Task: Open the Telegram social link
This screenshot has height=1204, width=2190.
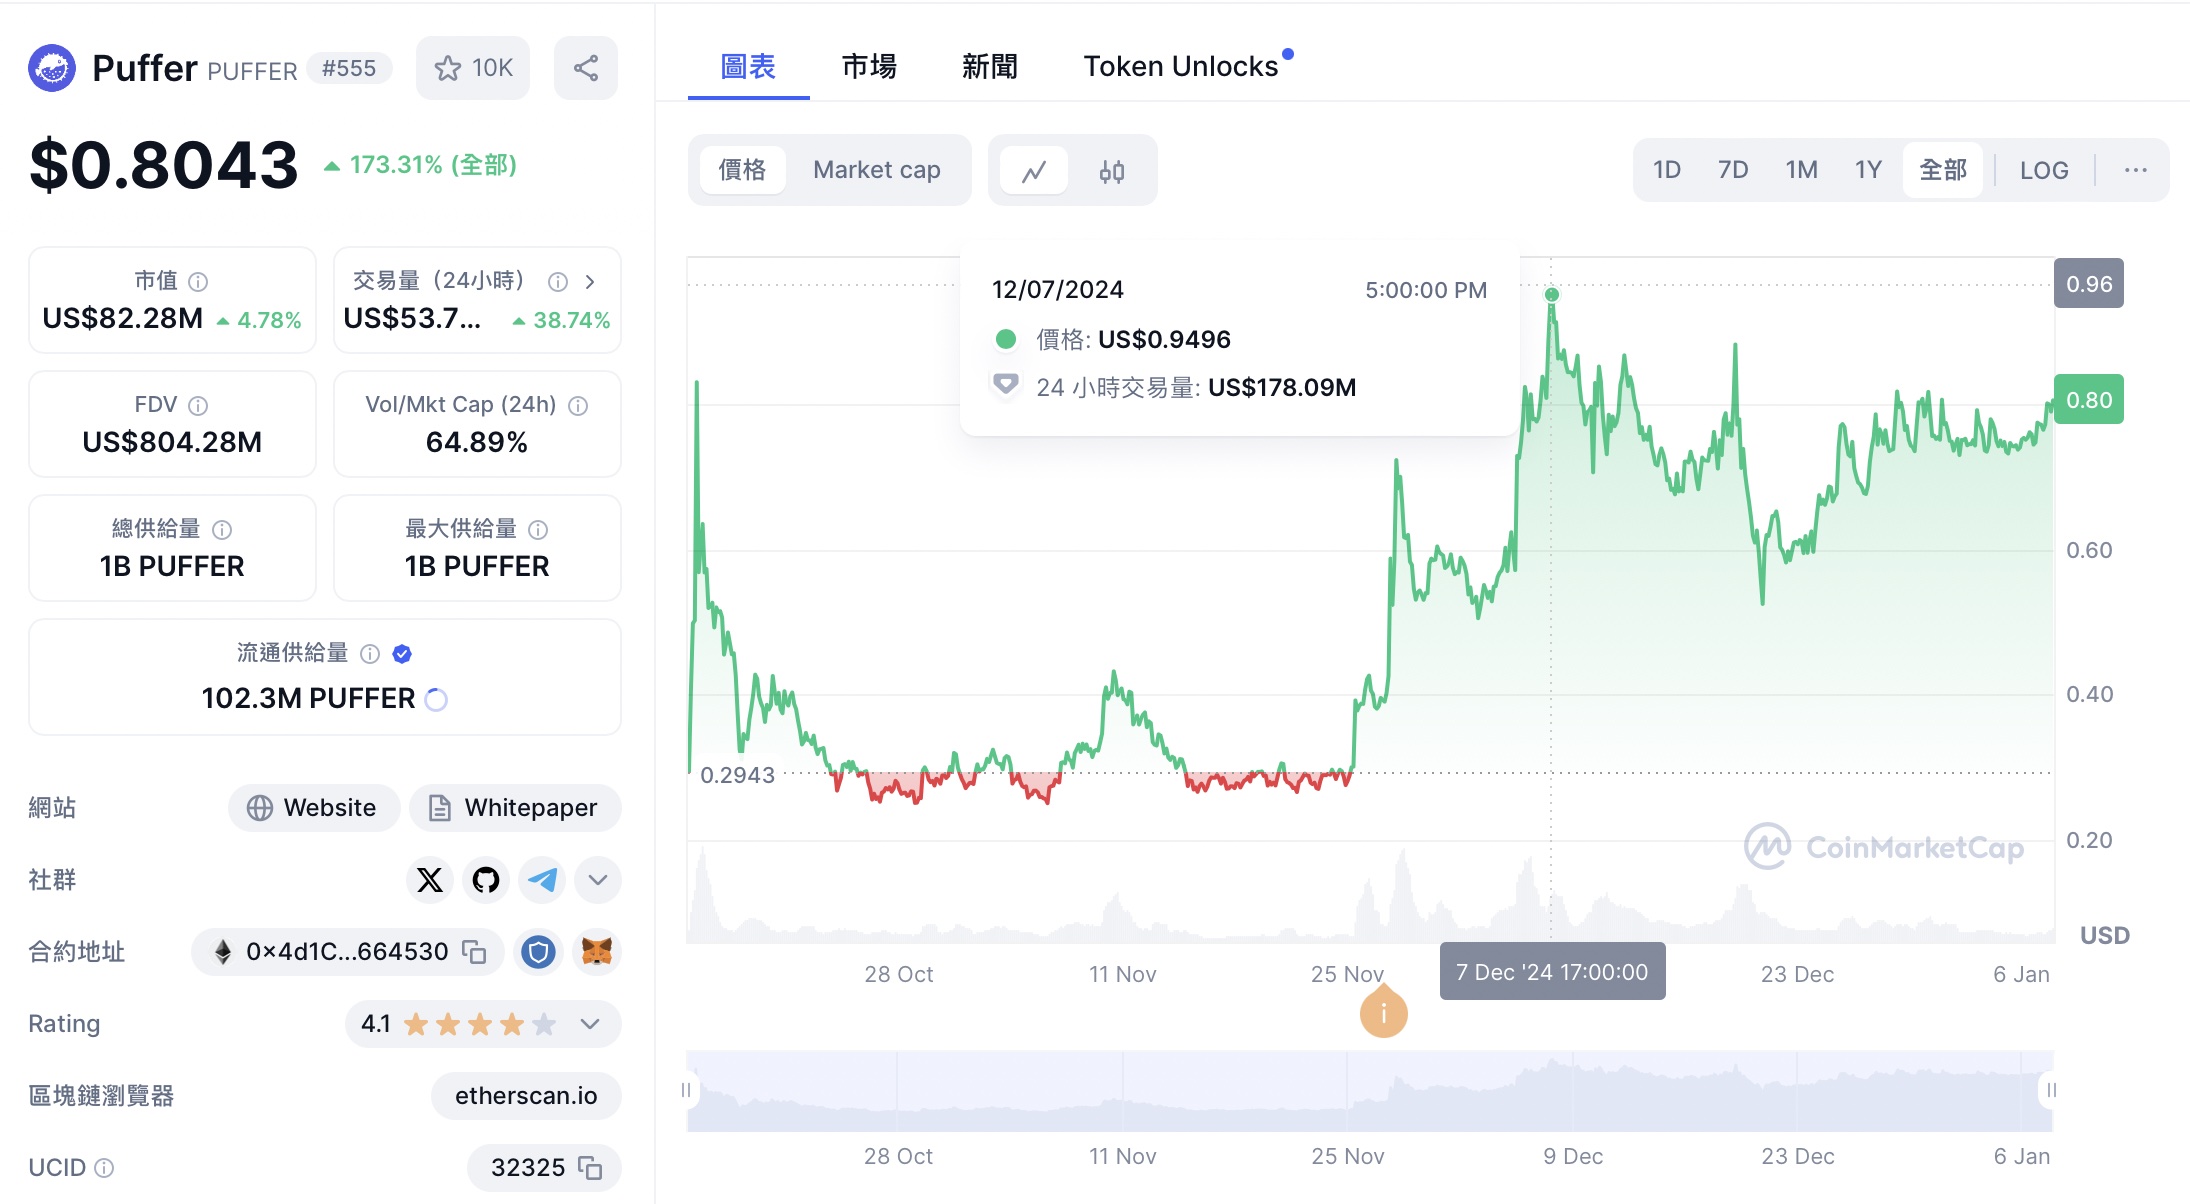Action: [x=542, y=880]
